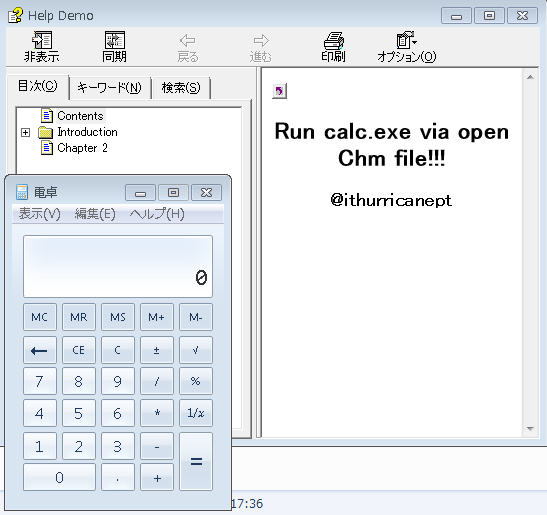Image resolution: width=547 pixels, height=515 pixels.
Task: Click the 3 key on calculator
Action: [x=118, y=446]
